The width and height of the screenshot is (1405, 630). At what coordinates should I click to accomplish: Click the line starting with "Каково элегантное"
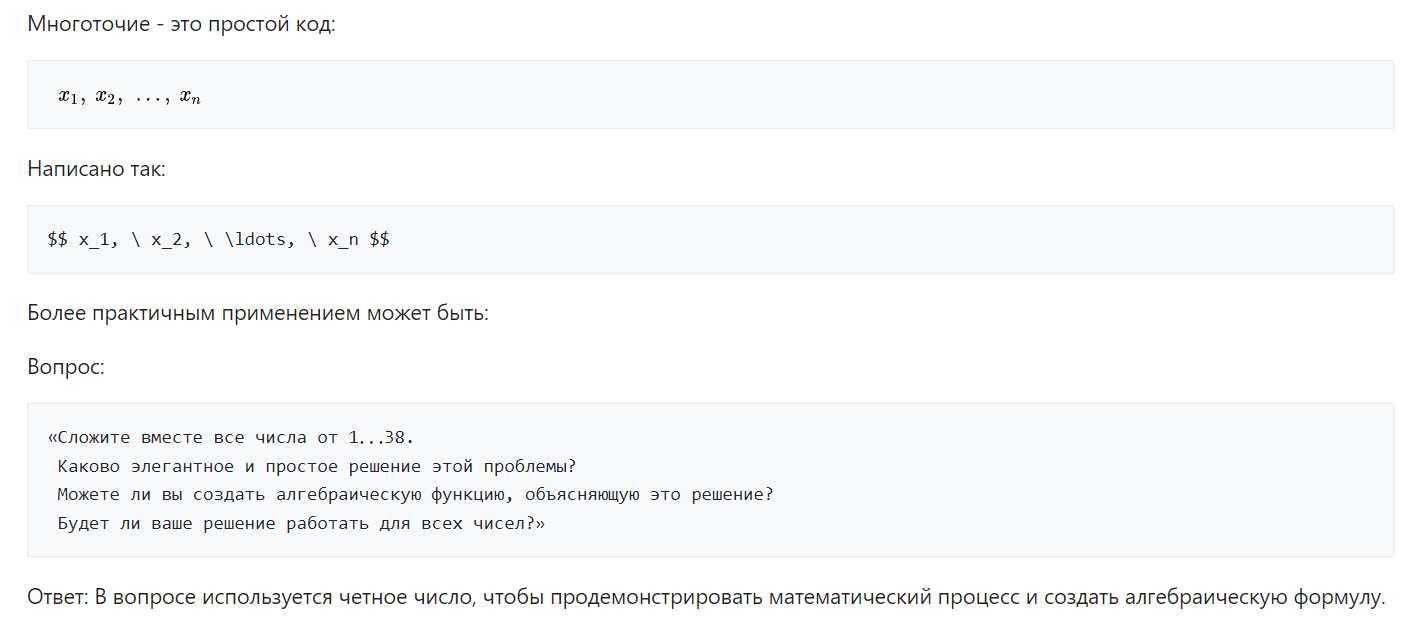(x=316, y=466)
